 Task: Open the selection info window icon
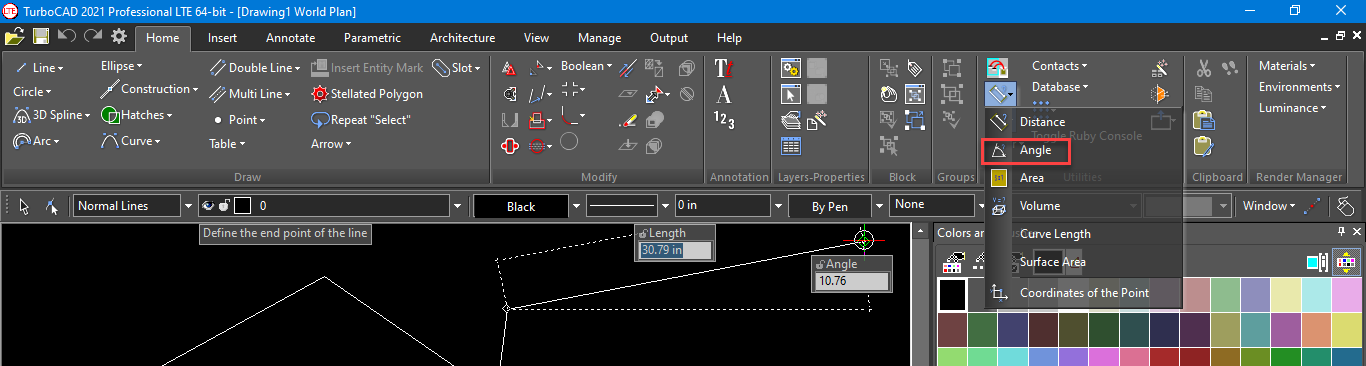point(791,94)
